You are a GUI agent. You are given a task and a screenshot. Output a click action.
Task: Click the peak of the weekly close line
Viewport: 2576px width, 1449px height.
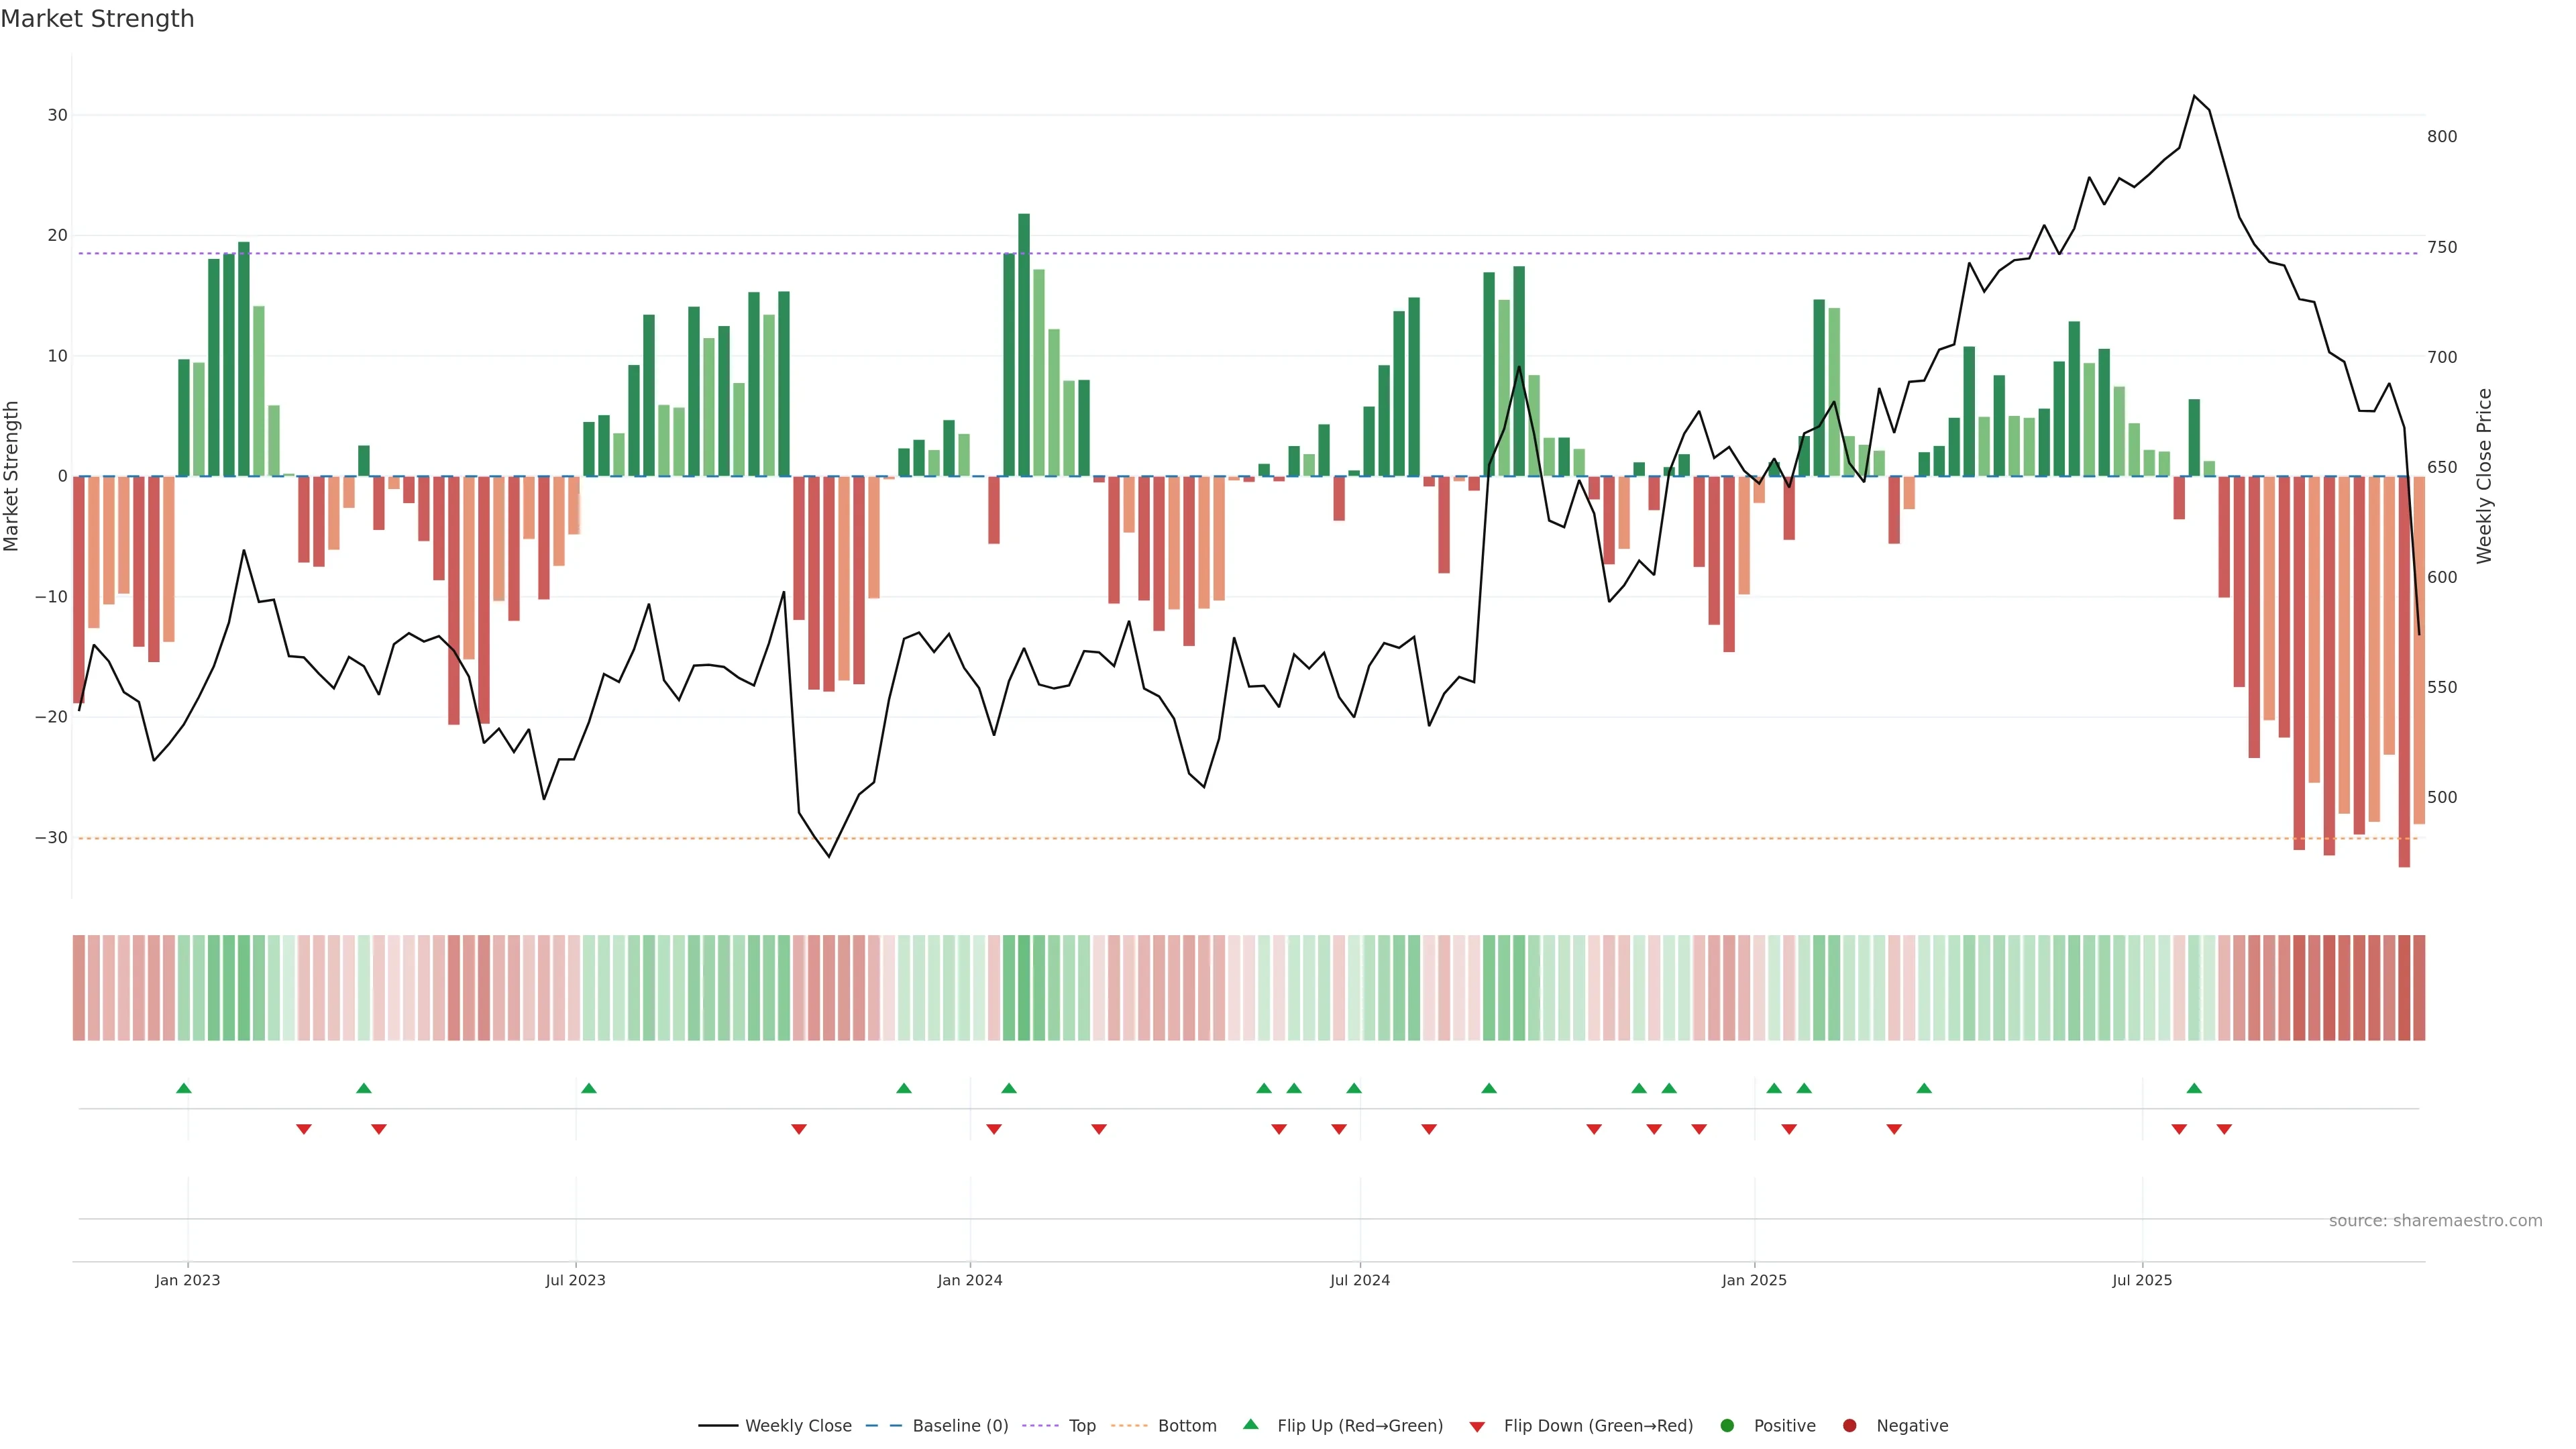[2194, 96]
